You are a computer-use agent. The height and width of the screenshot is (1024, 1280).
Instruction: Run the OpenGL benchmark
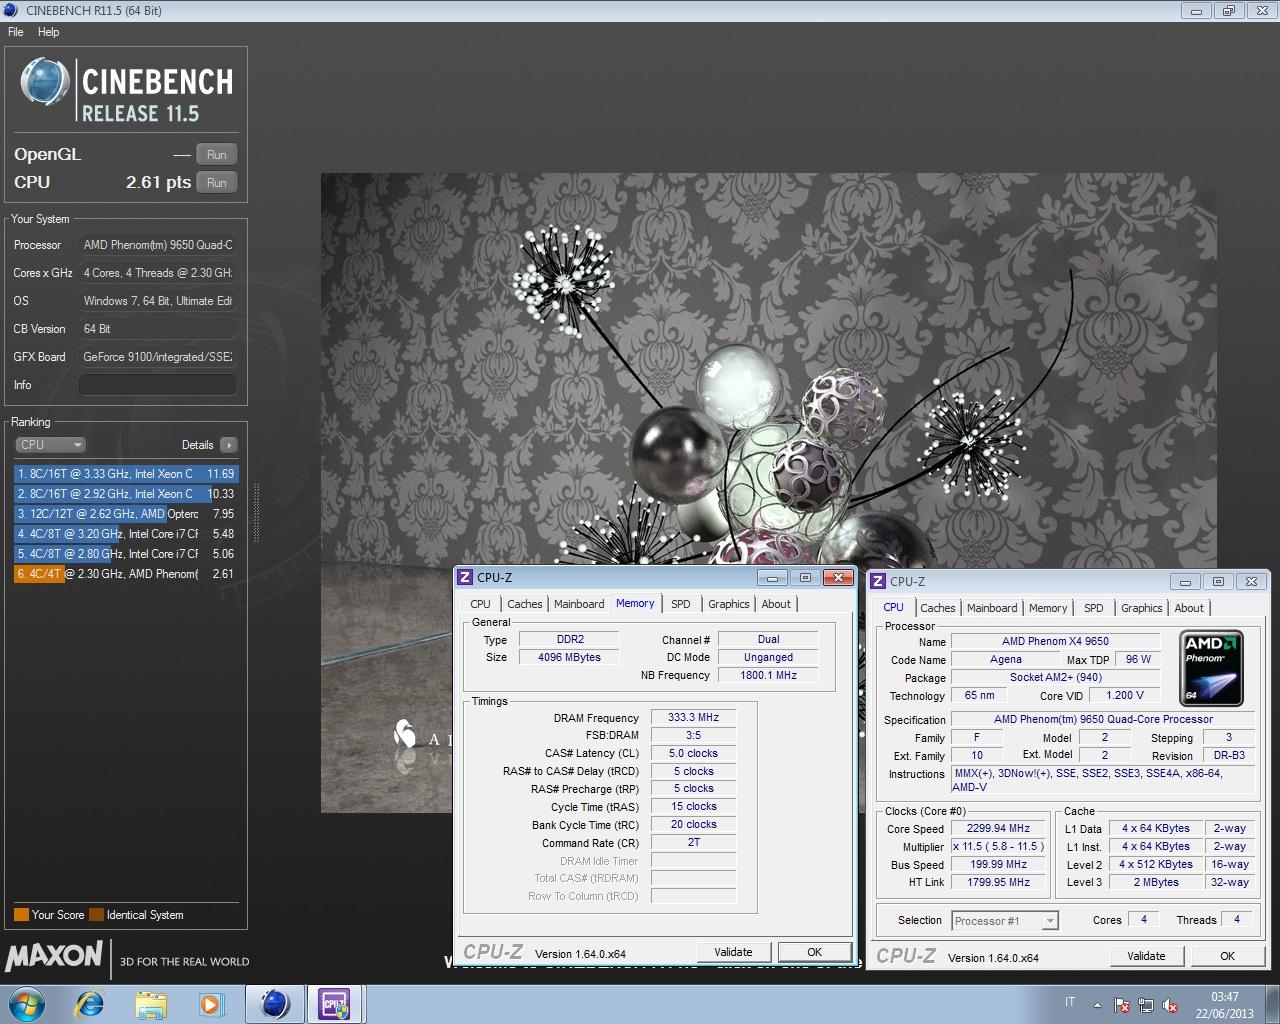click(x=217, y=155)
